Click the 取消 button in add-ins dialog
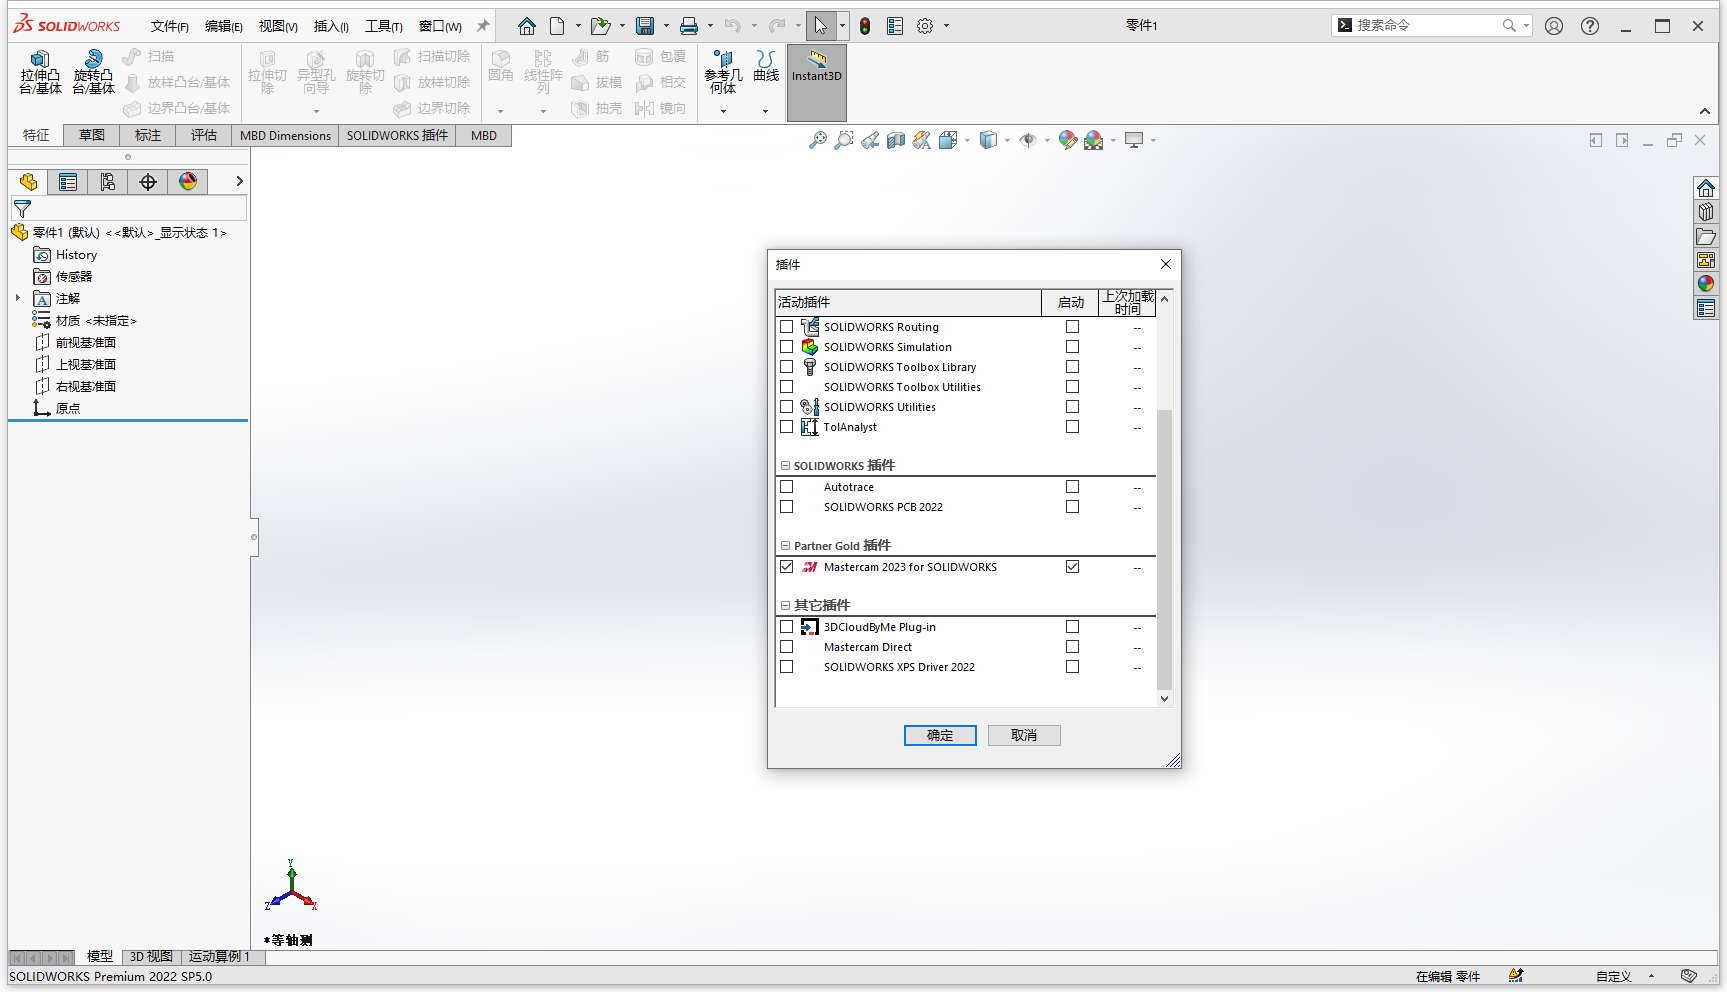This screenshot has height=992, width=1727. (x=1024, y=735)
